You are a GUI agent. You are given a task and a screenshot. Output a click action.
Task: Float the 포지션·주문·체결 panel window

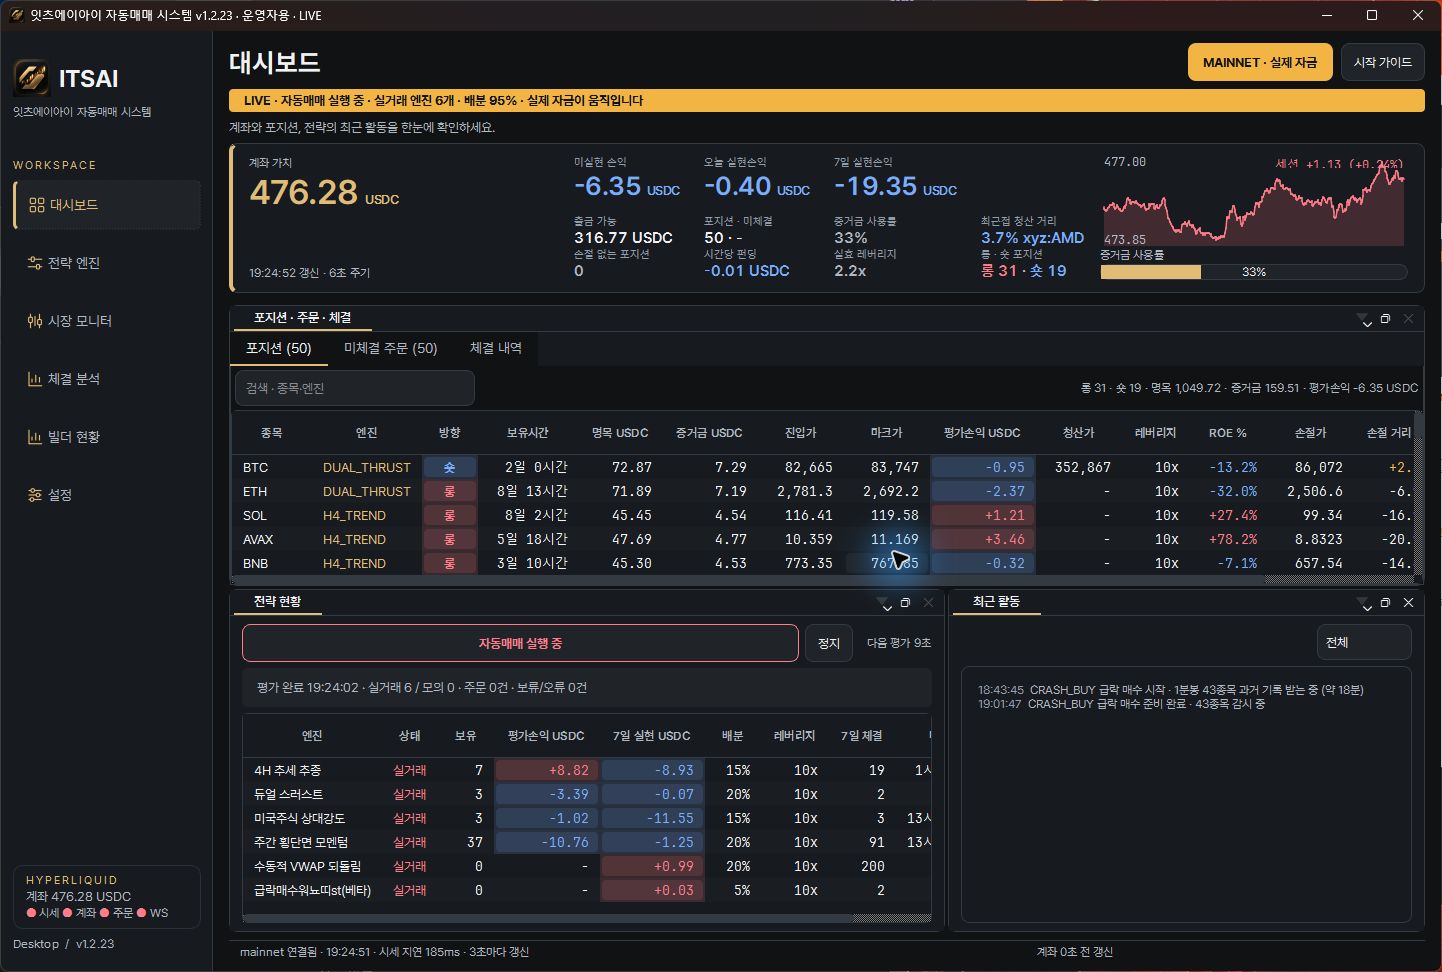tap(1385, 319)
